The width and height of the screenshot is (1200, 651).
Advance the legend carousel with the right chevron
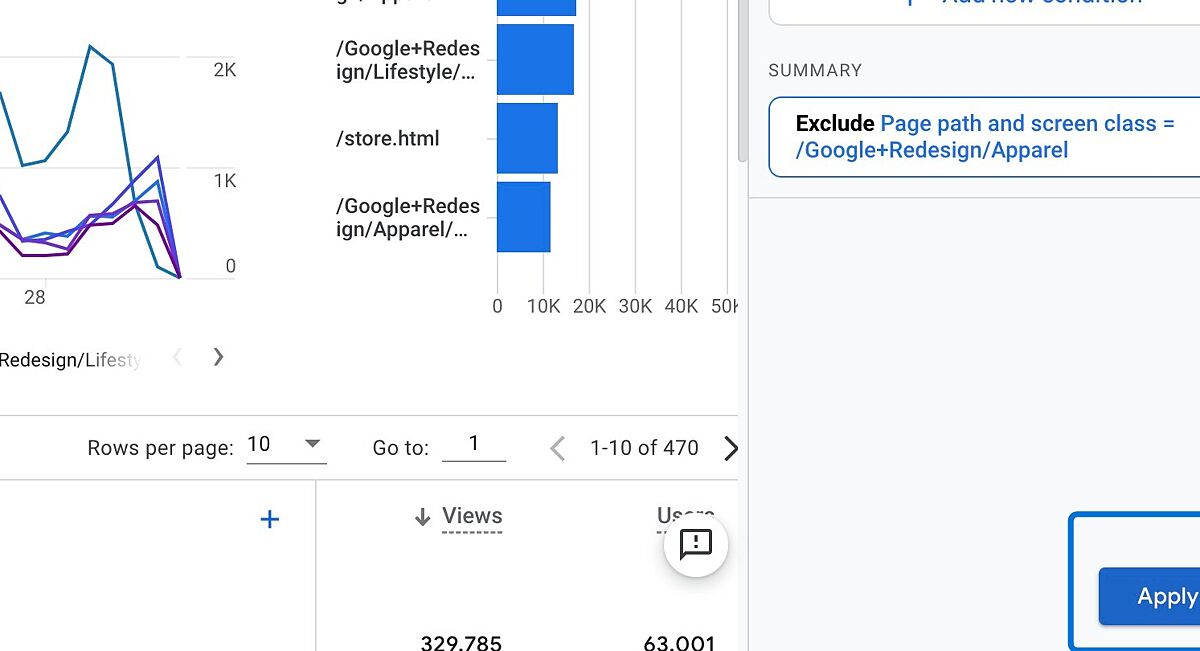(x=218, y=357)
